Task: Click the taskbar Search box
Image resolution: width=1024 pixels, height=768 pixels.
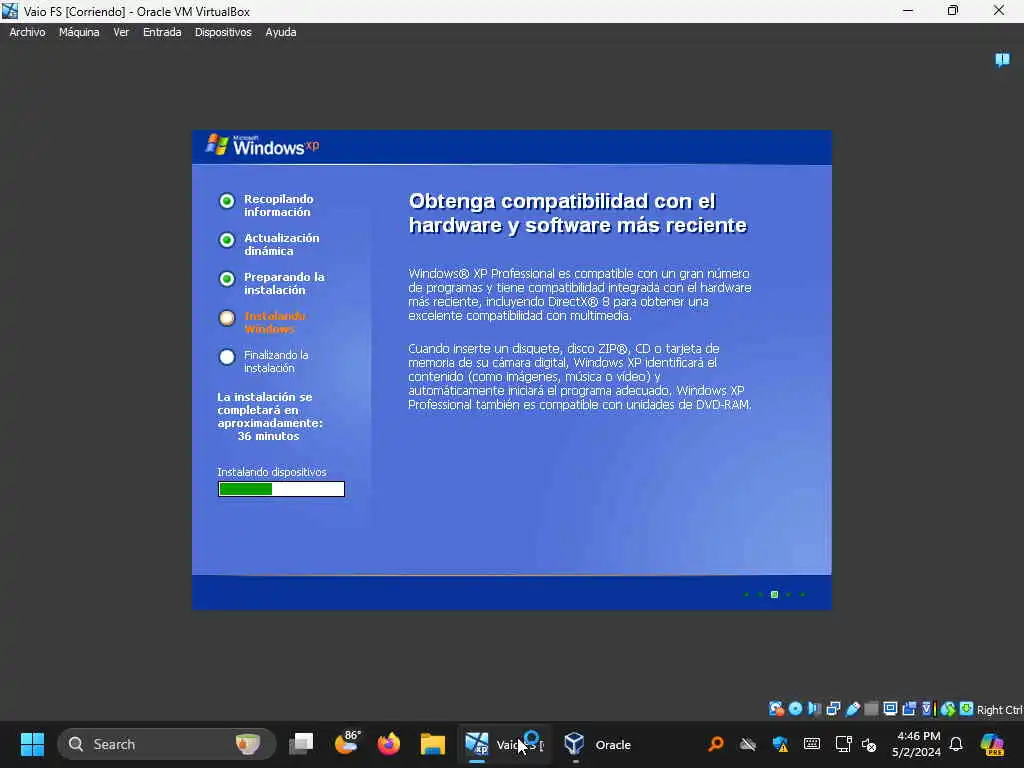Action: coord(167,744)
